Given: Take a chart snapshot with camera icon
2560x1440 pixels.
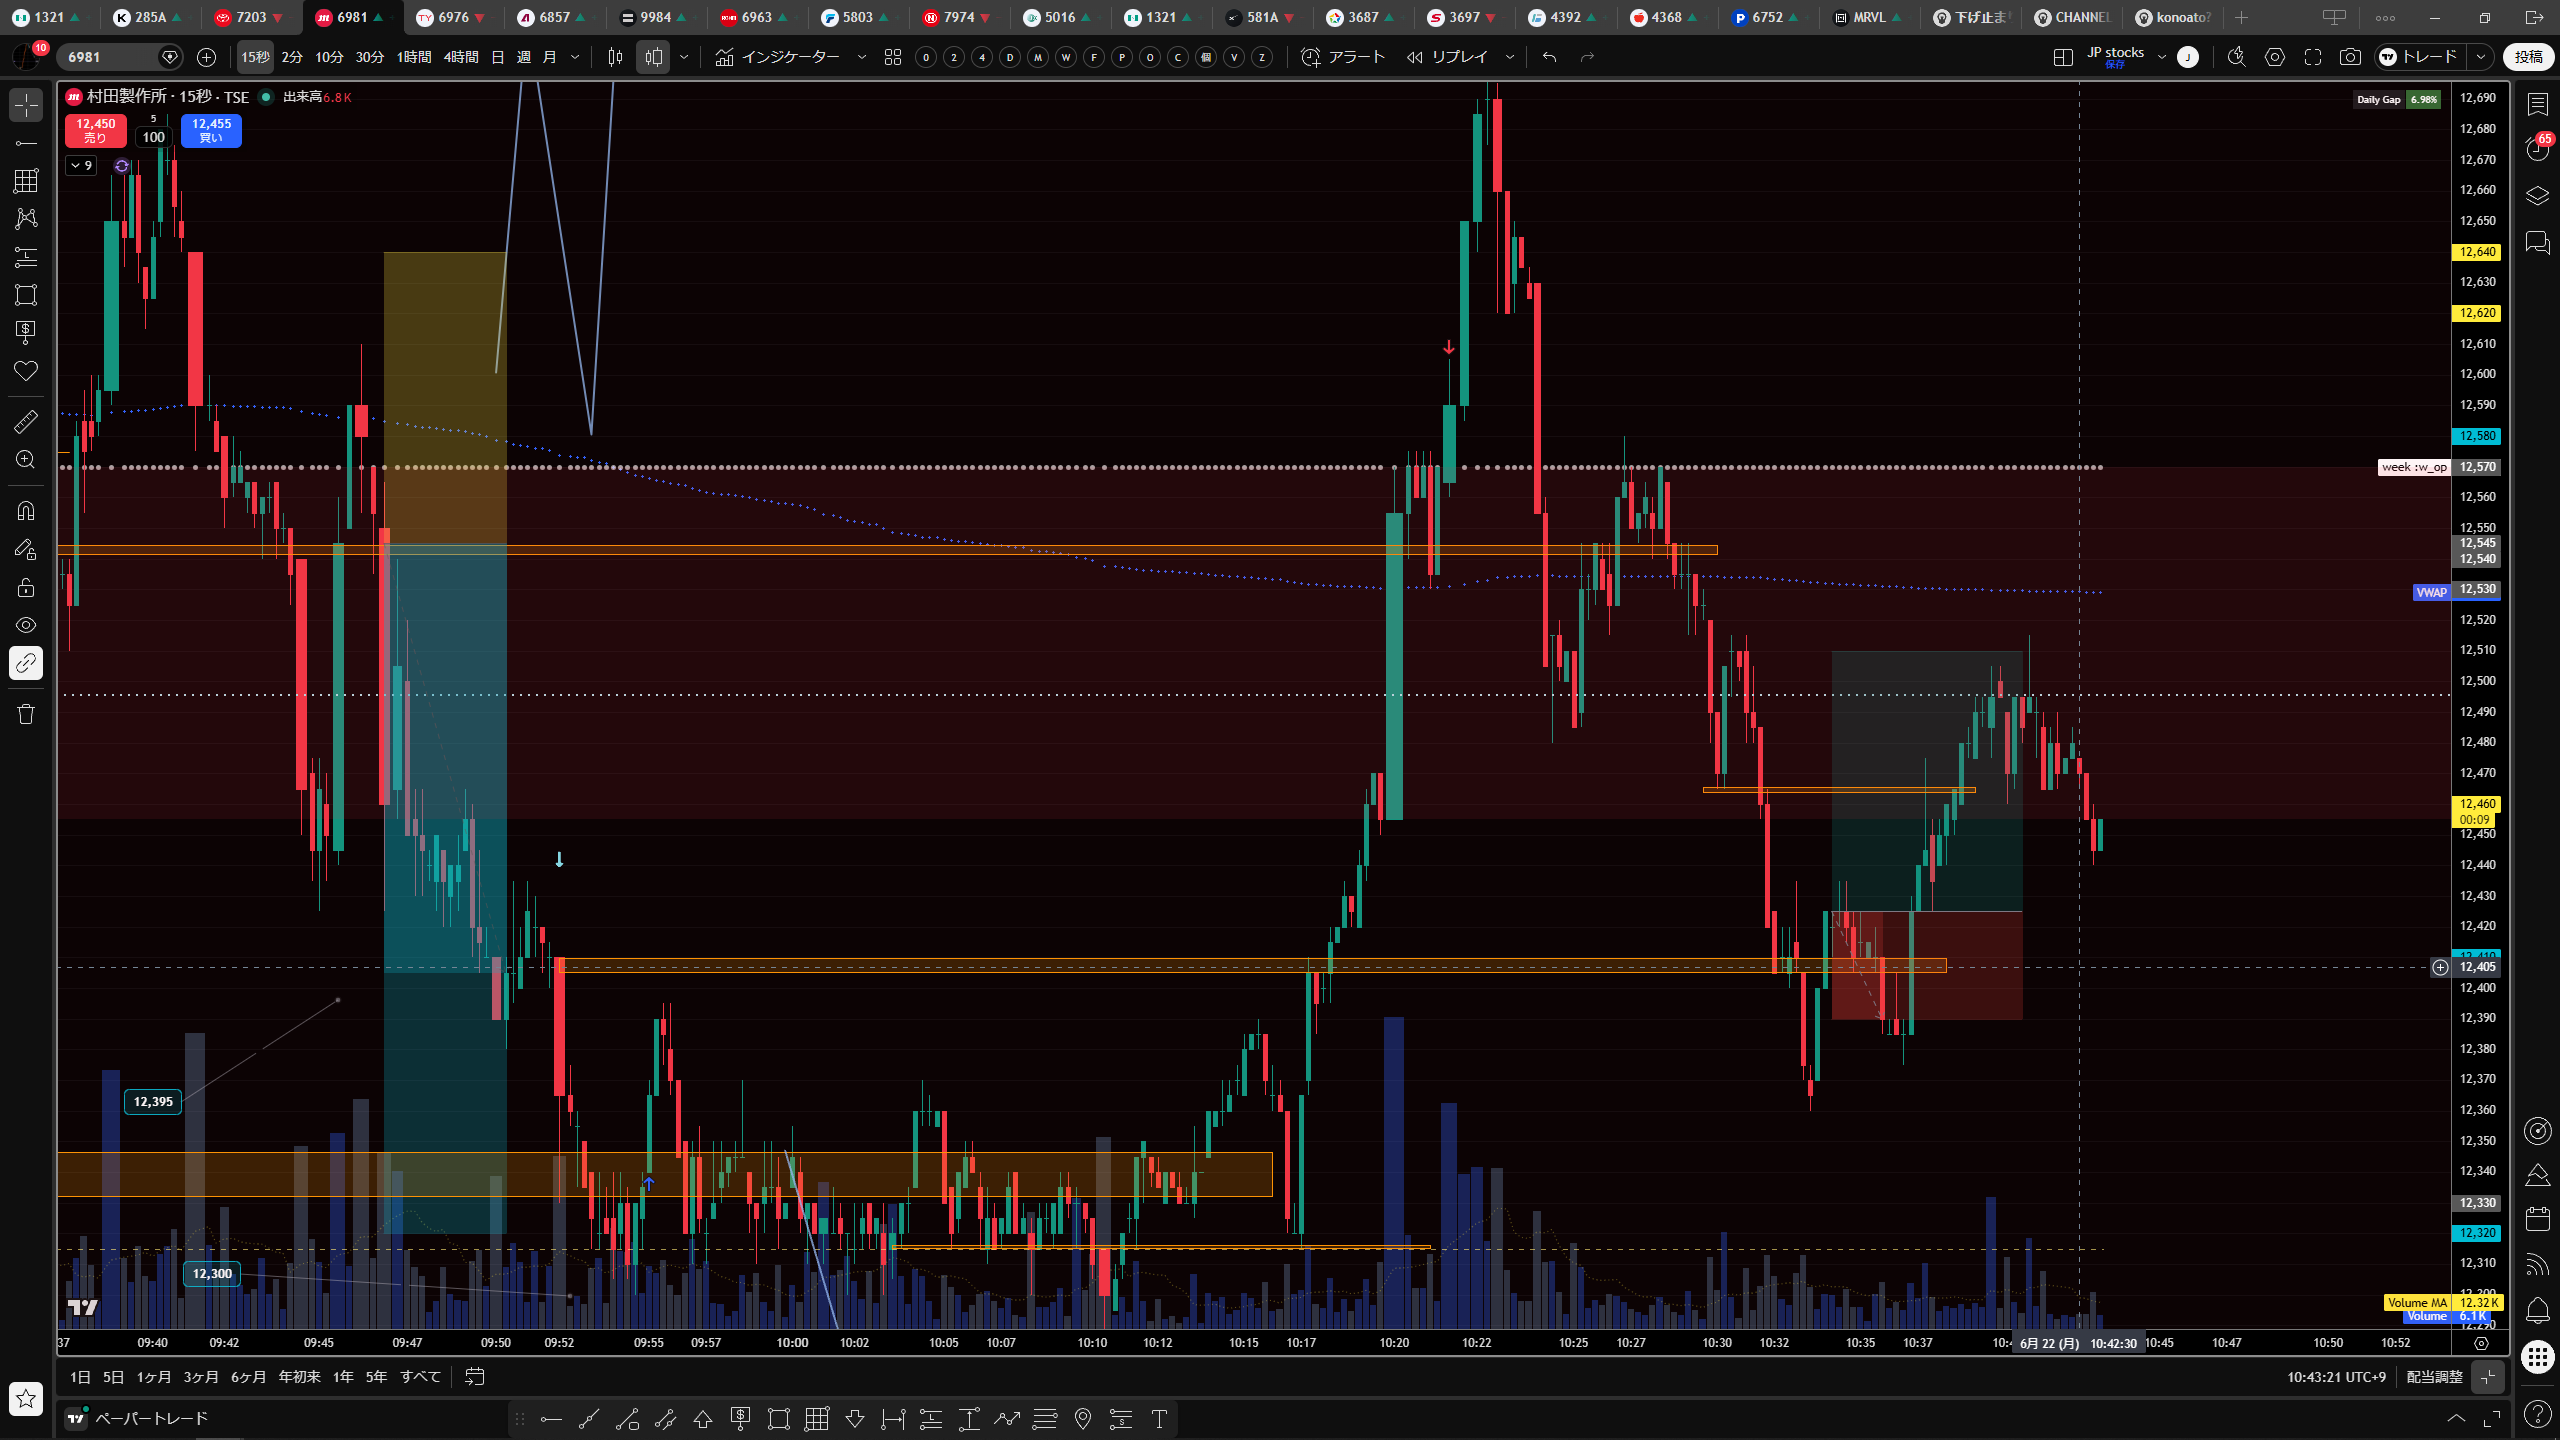Looking at the screenshot, I should pos(2350,57).
